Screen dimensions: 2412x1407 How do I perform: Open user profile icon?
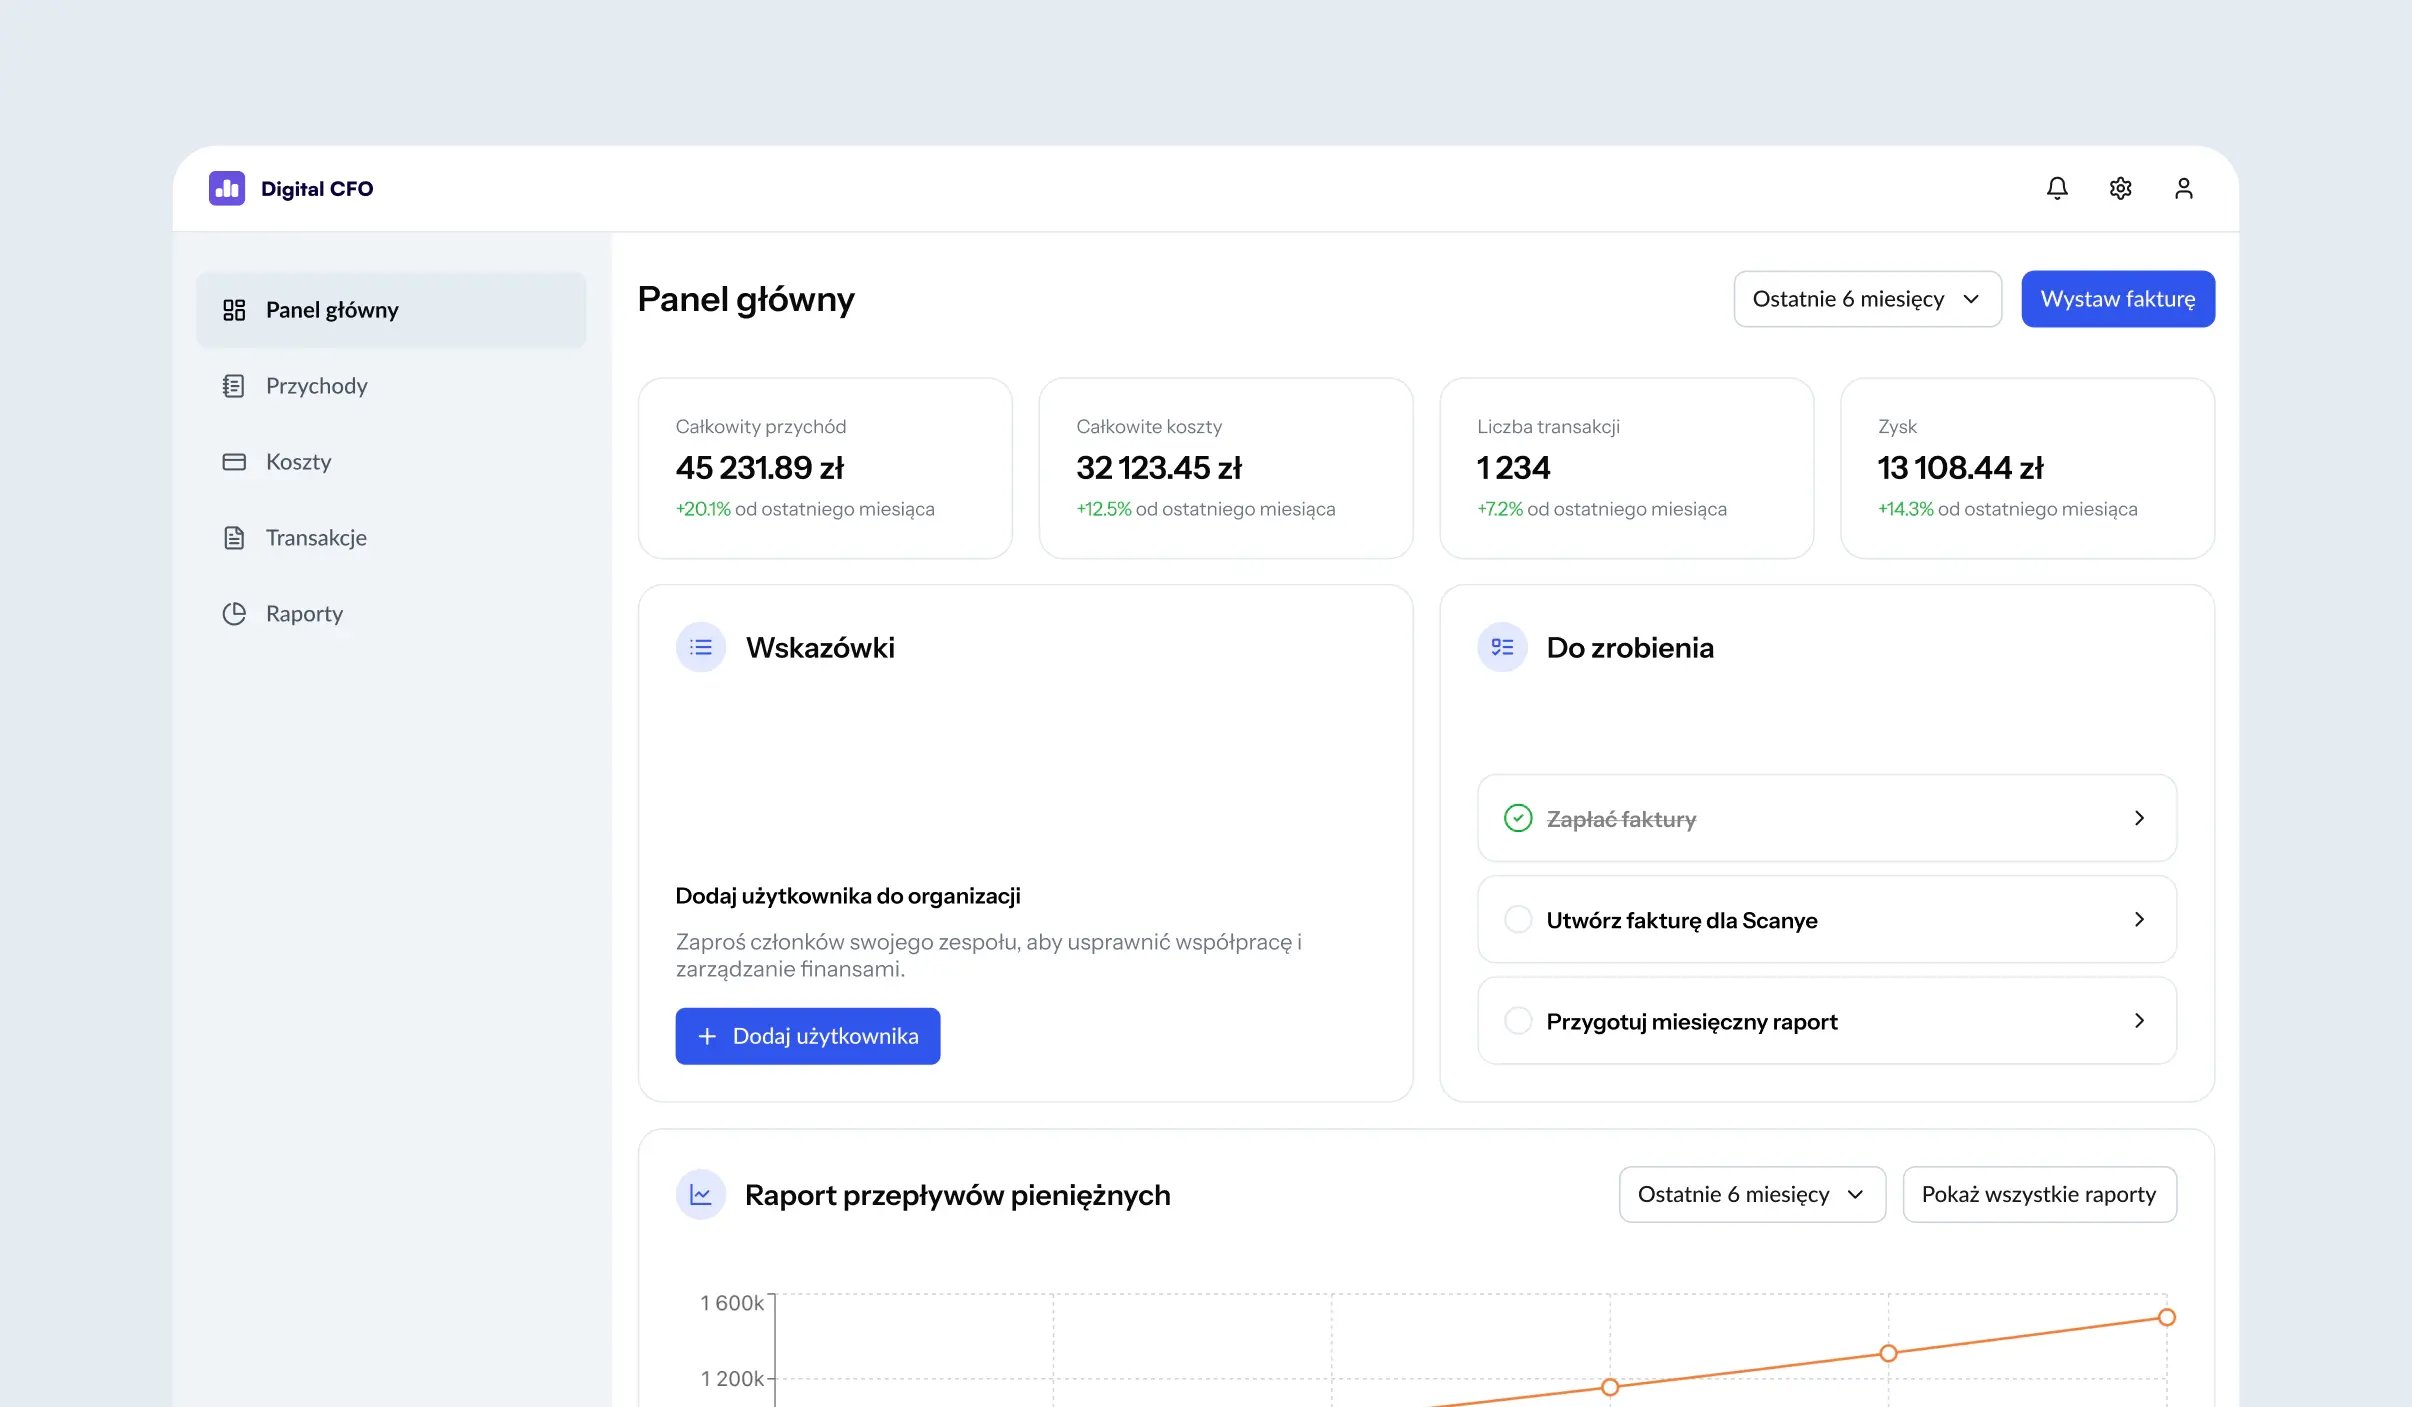pos(2184,188)
